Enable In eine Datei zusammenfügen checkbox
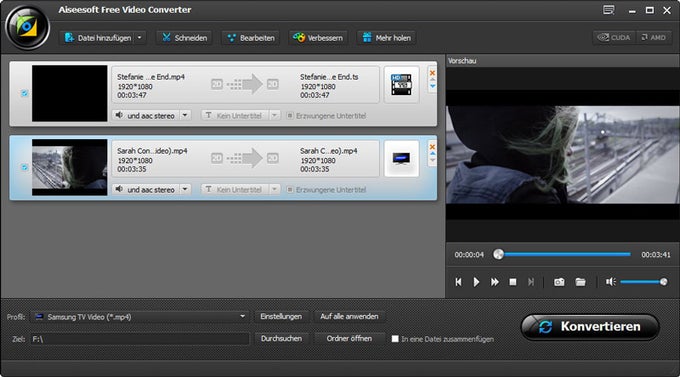Image resolution: width=680 pixels, height=377 pixels. [395, 339]
